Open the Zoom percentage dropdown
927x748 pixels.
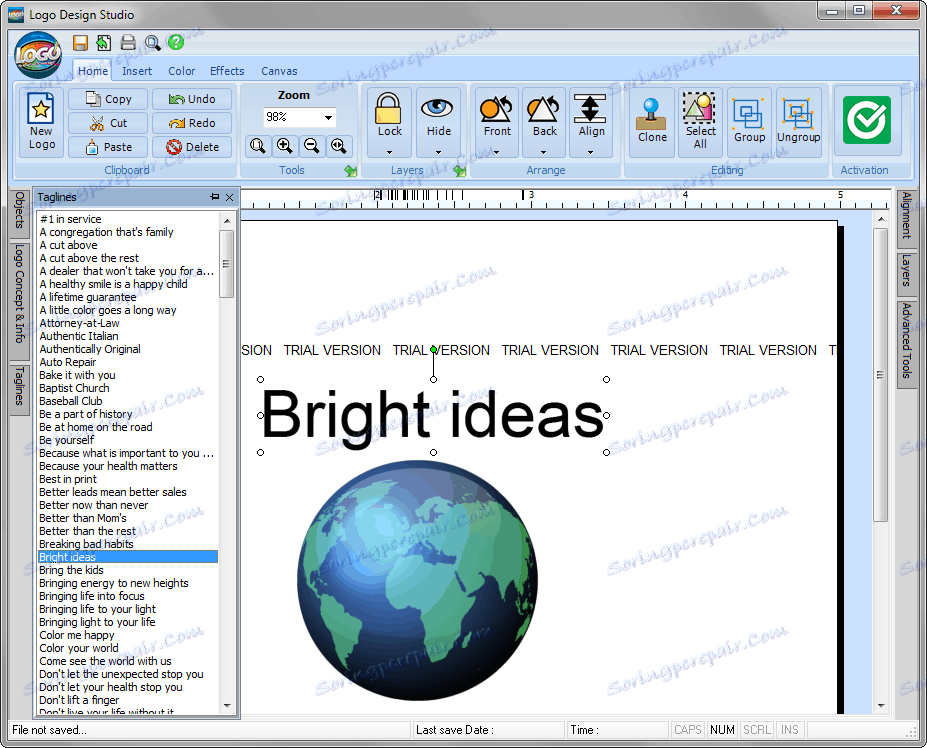tap(328, 118)
